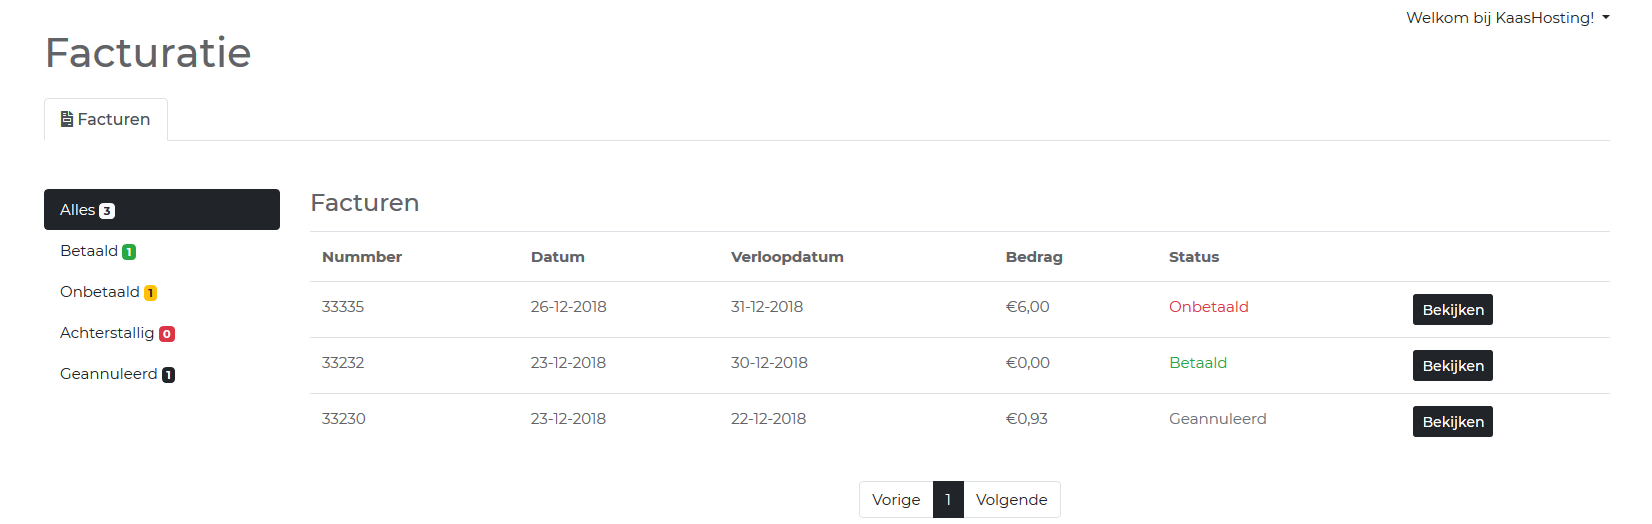Image resolution: width=1652 pixels, height=524 pixels.
Task: Click the document icon on Facturen tab
Action: 67,119
